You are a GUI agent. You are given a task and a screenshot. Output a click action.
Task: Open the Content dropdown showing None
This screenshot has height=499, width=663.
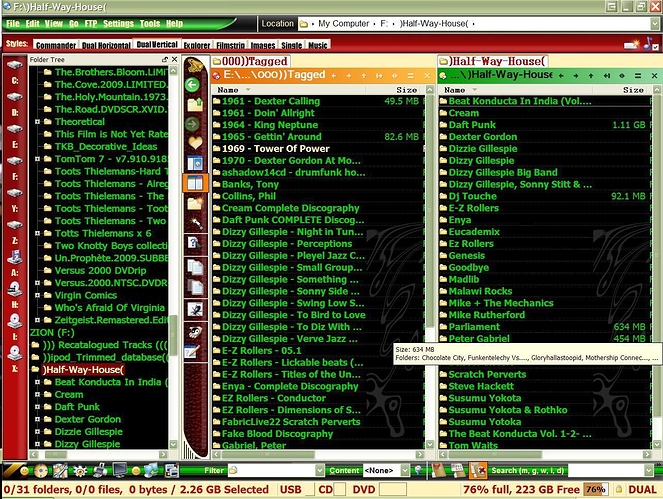coord(405,470)
